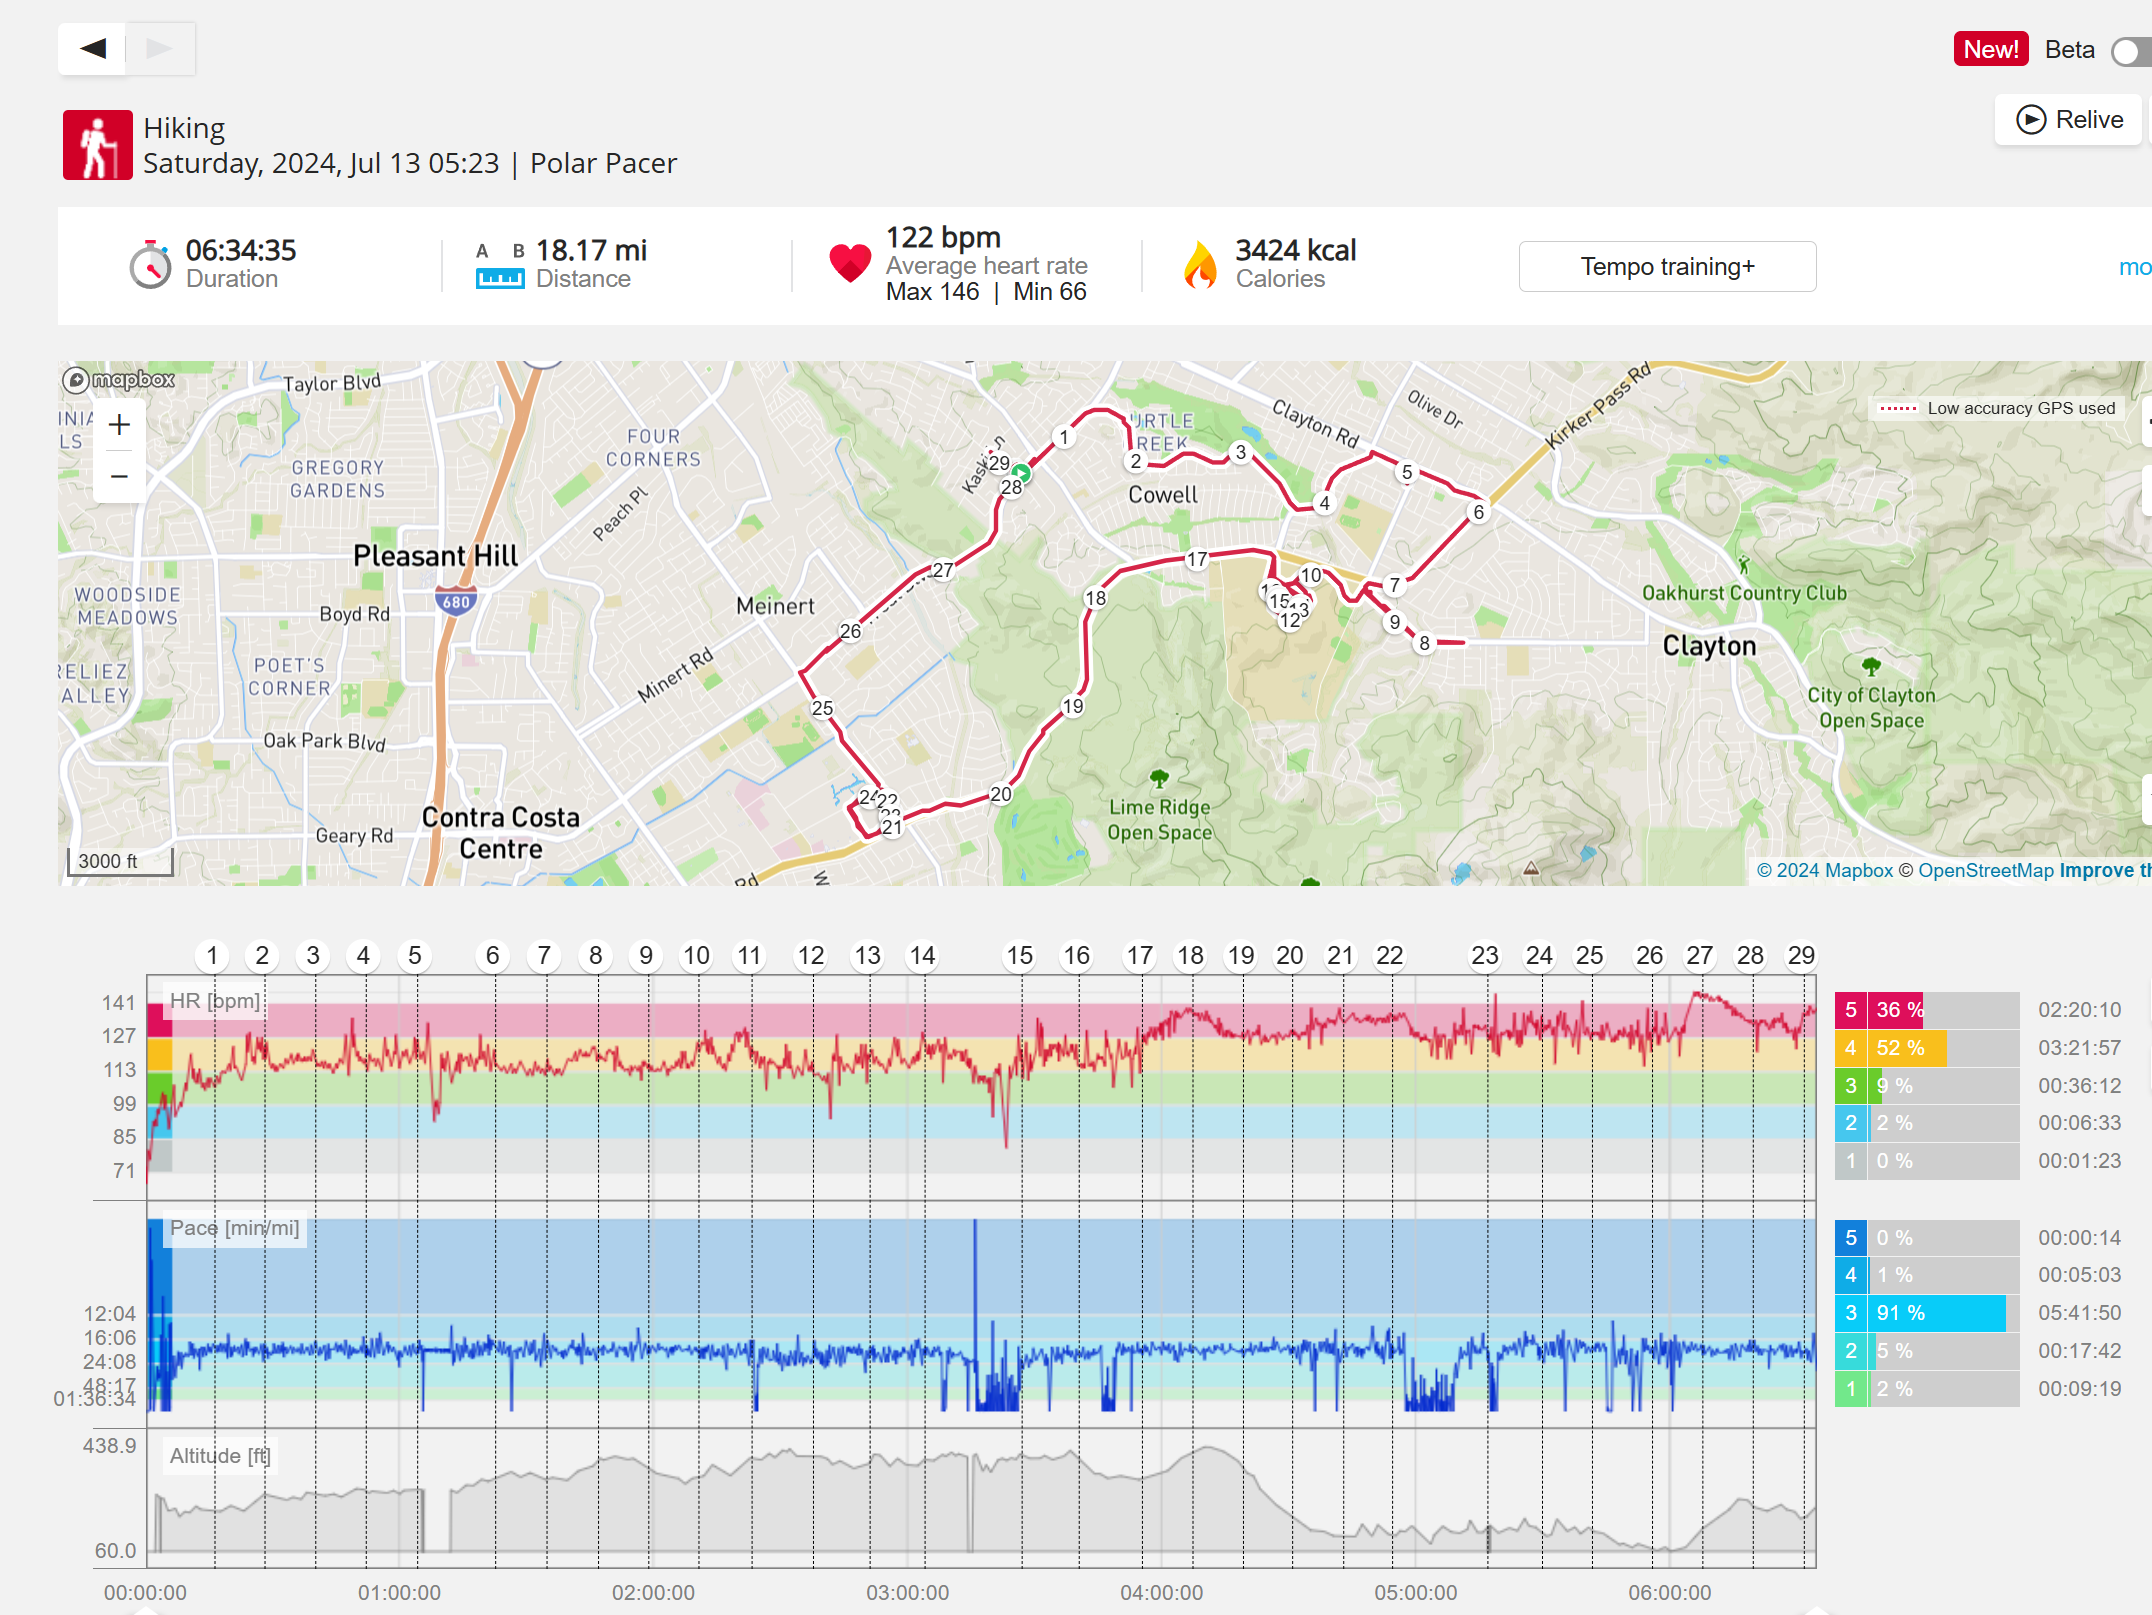The image size is (2152, 1615).
Task: Click the Mapbox logo
Action: (119, 380)
